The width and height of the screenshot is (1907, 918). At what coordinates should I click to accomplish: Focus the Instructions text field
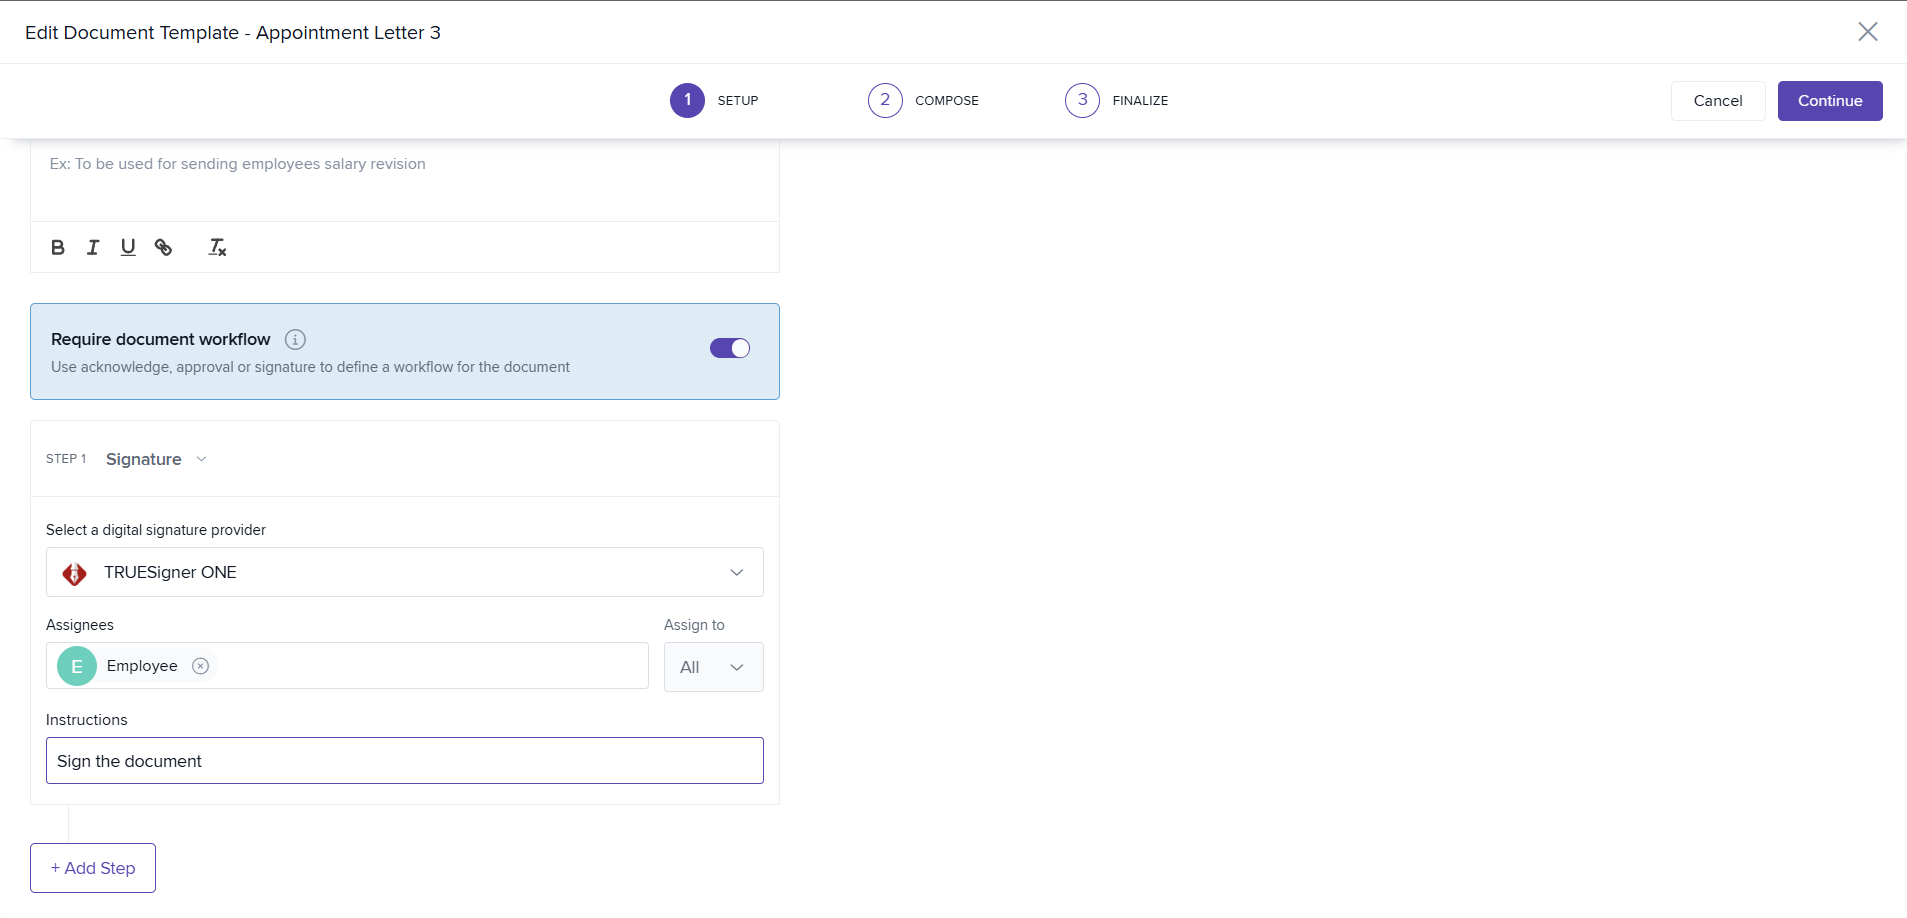tap(405, 761)
